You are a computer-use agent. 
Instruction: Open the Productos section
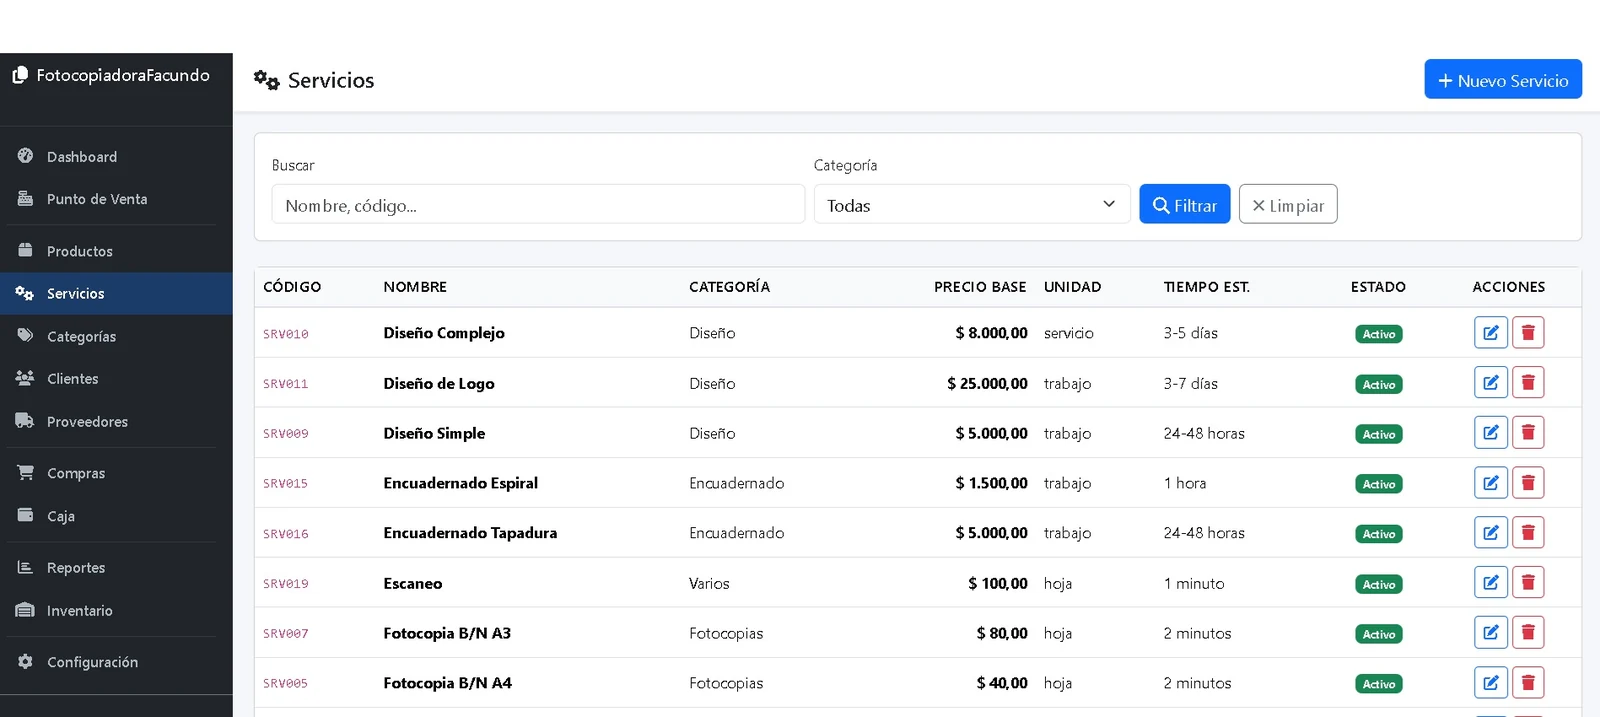tap(116, 250)
